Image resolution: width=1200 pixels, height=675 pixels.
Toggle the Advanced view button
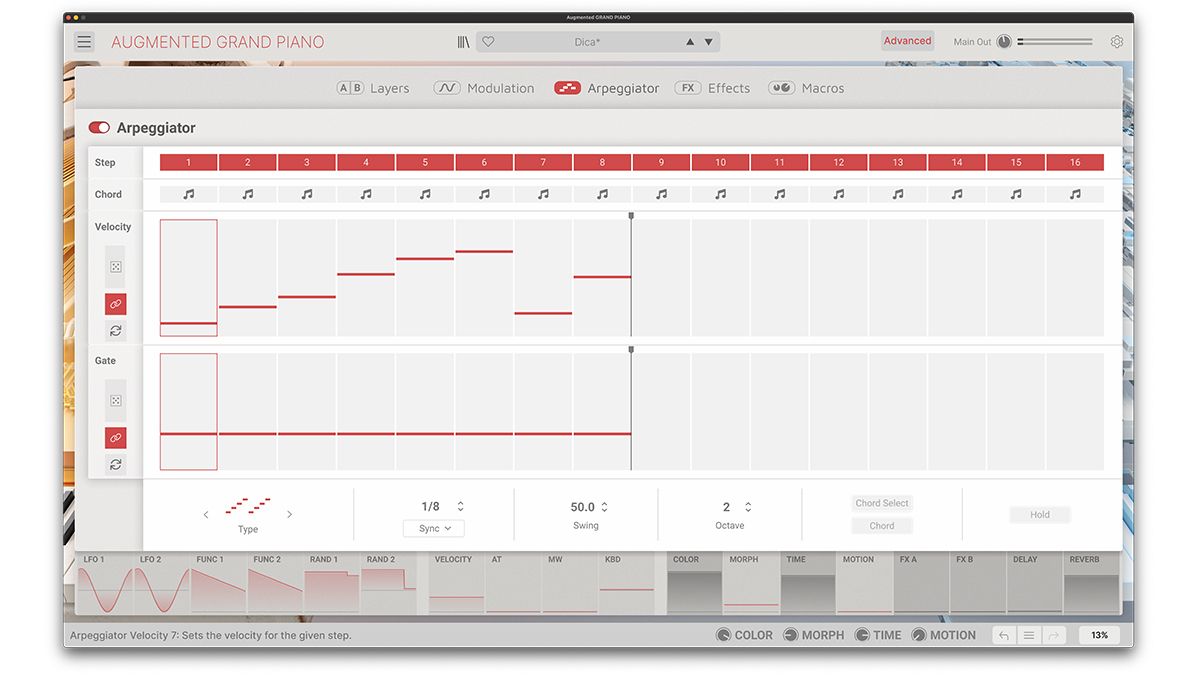point(907,41)
